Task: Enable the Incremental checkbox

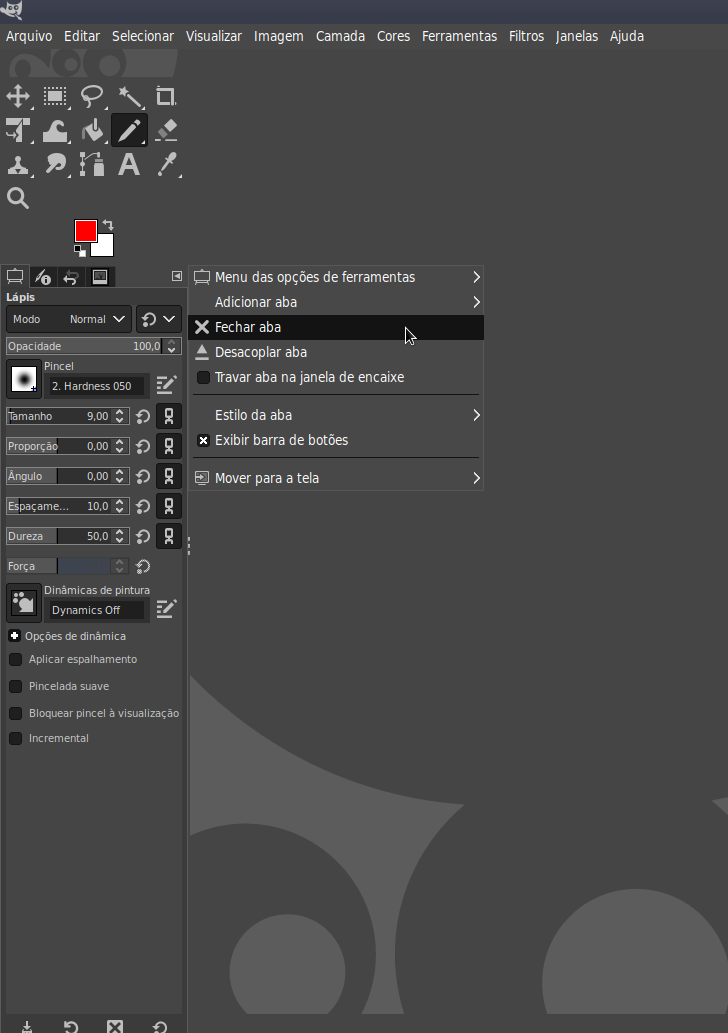Action: [15, 739]
